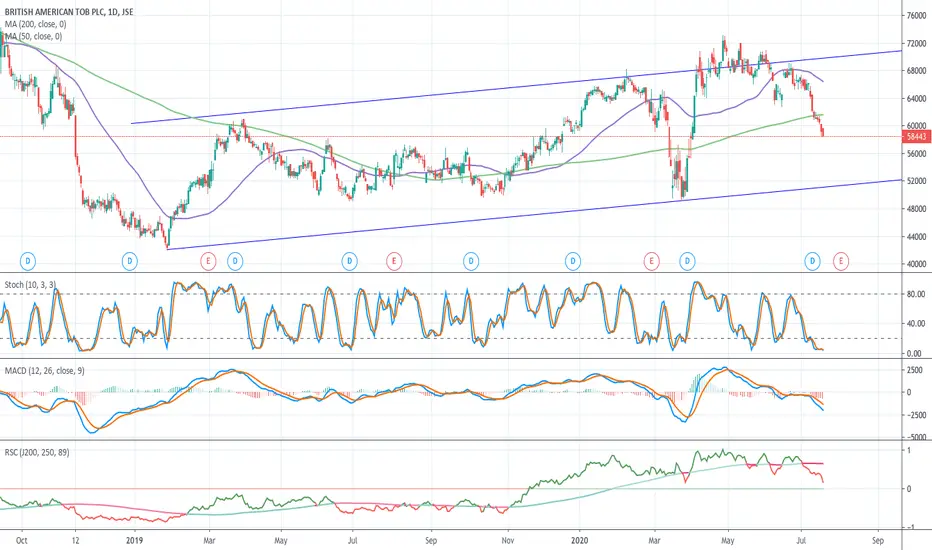Click the 68000 price scale value

coord(916,71)
